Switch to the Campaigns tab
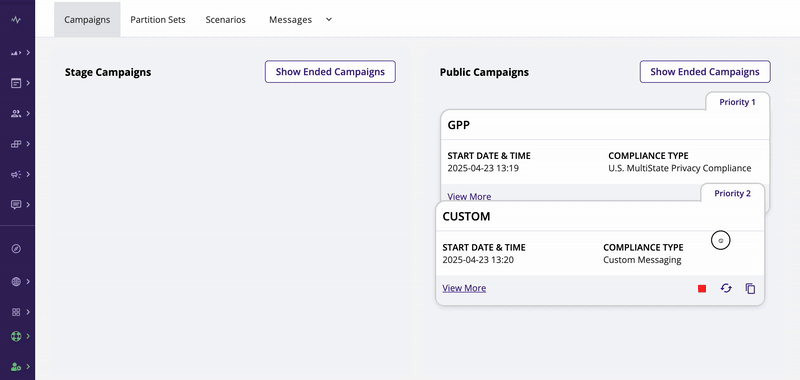The height and width of the screenshot is (380, 800). coord(87,20)
